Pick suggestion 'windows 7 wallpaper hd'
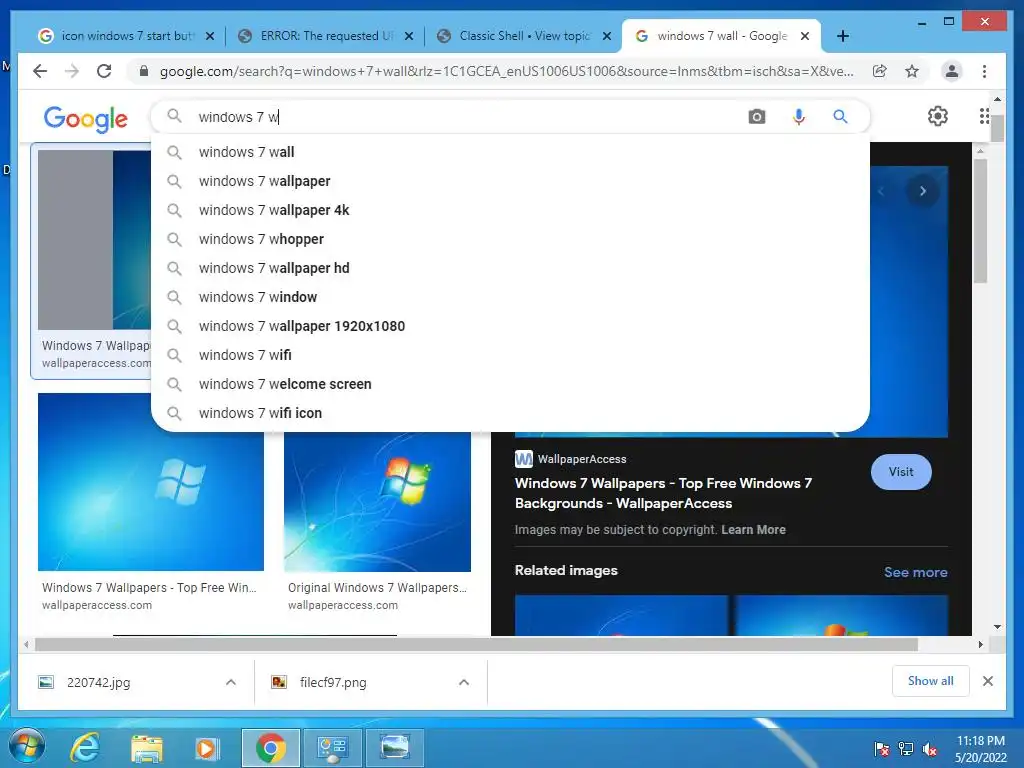 tap(510, 268)
